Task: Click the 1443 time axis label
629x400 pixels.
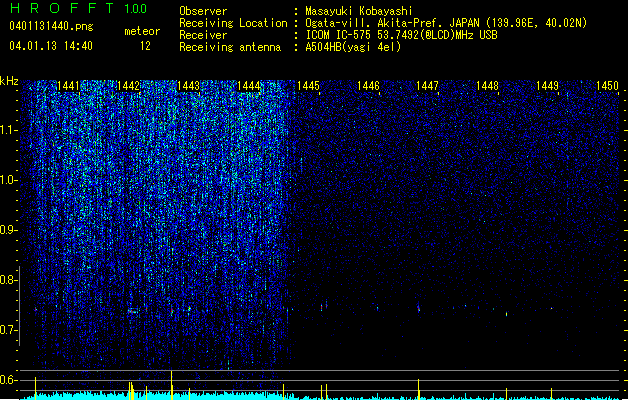Action: [188, 86]
